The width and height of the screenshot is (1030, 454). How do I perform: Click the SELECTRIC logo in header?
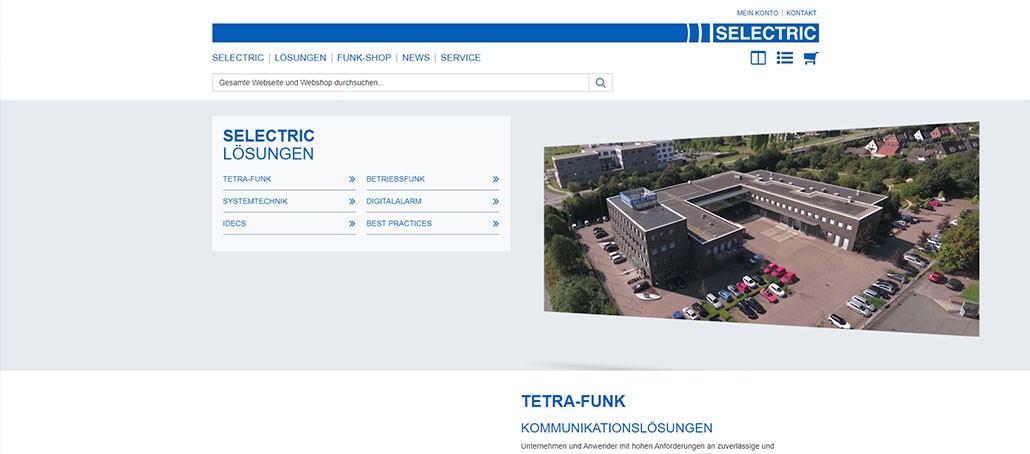click(766, 33)
